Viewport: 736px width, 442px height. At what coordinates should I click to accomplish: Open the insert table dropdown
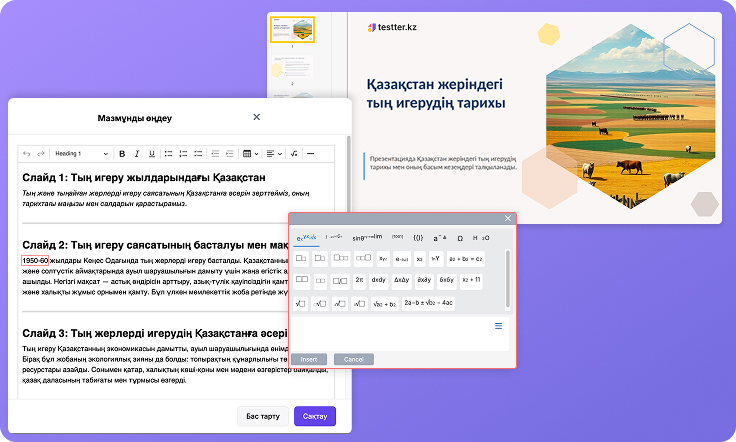pos(251,154)
